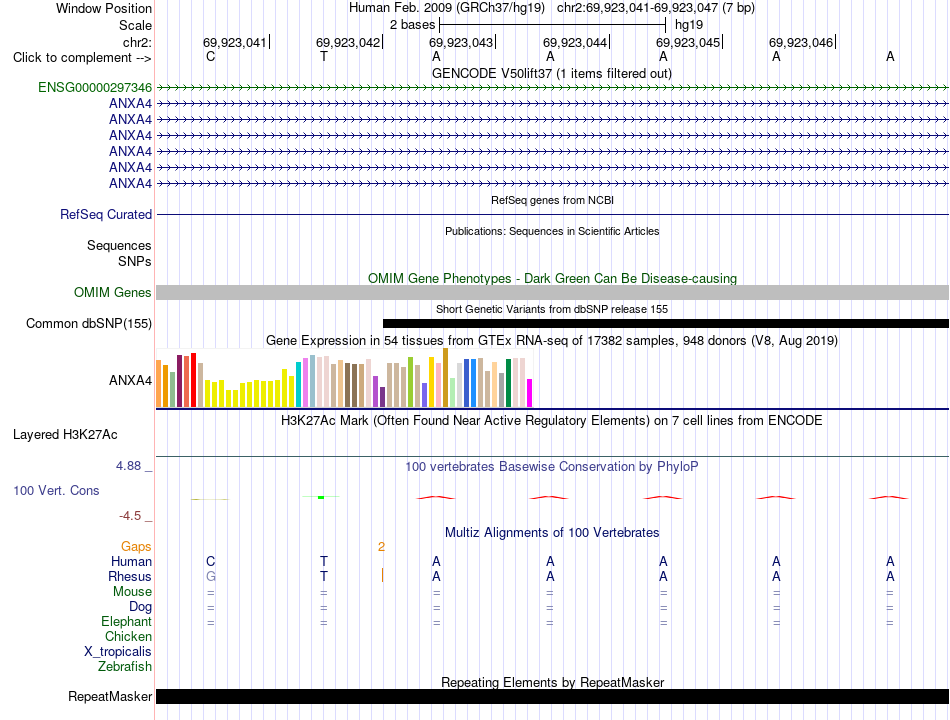Click the Layered H3K27Ac track label

[65, 435]
